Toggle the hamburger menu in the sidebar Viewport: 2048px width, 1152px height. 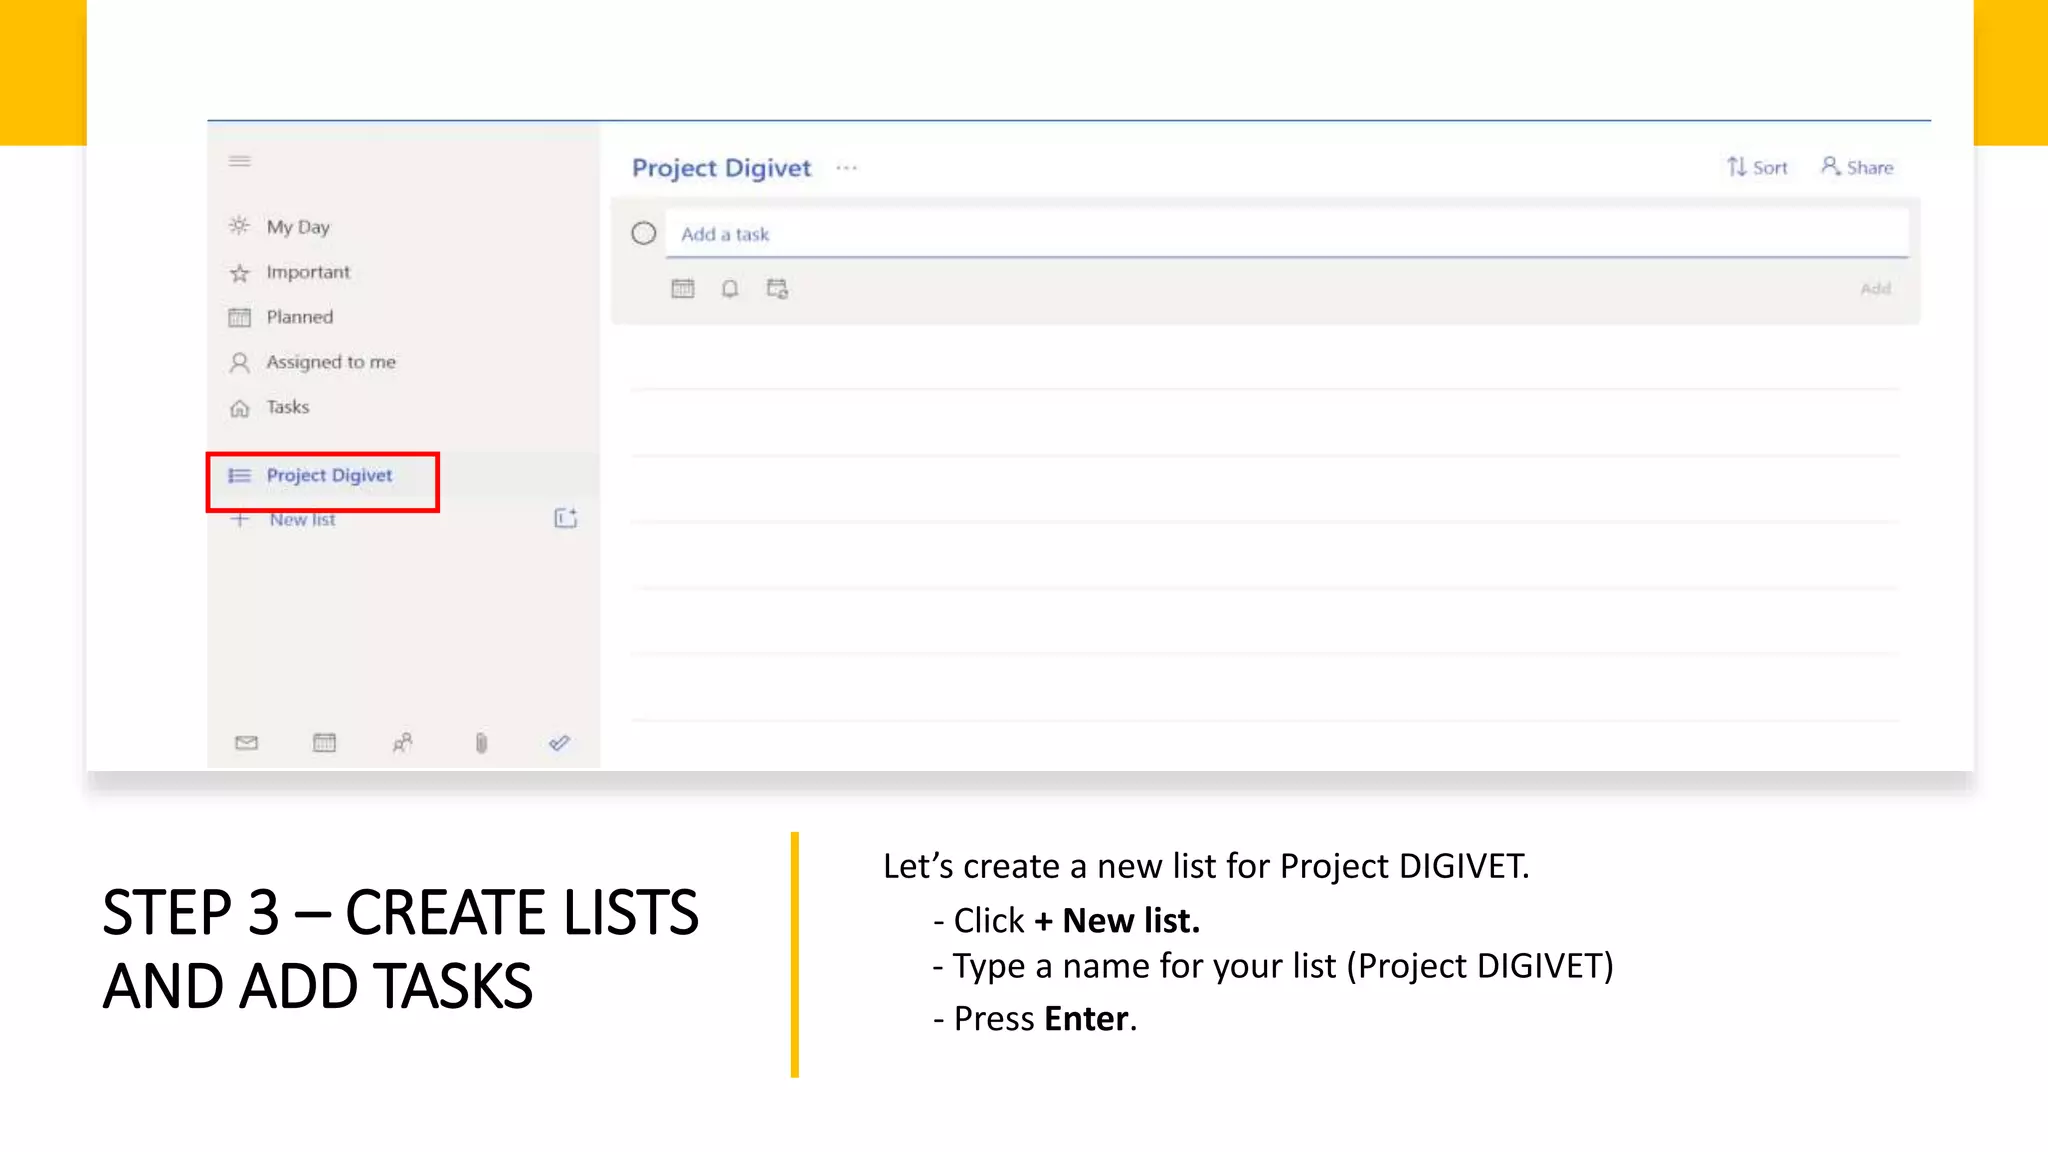coord(239,161)
